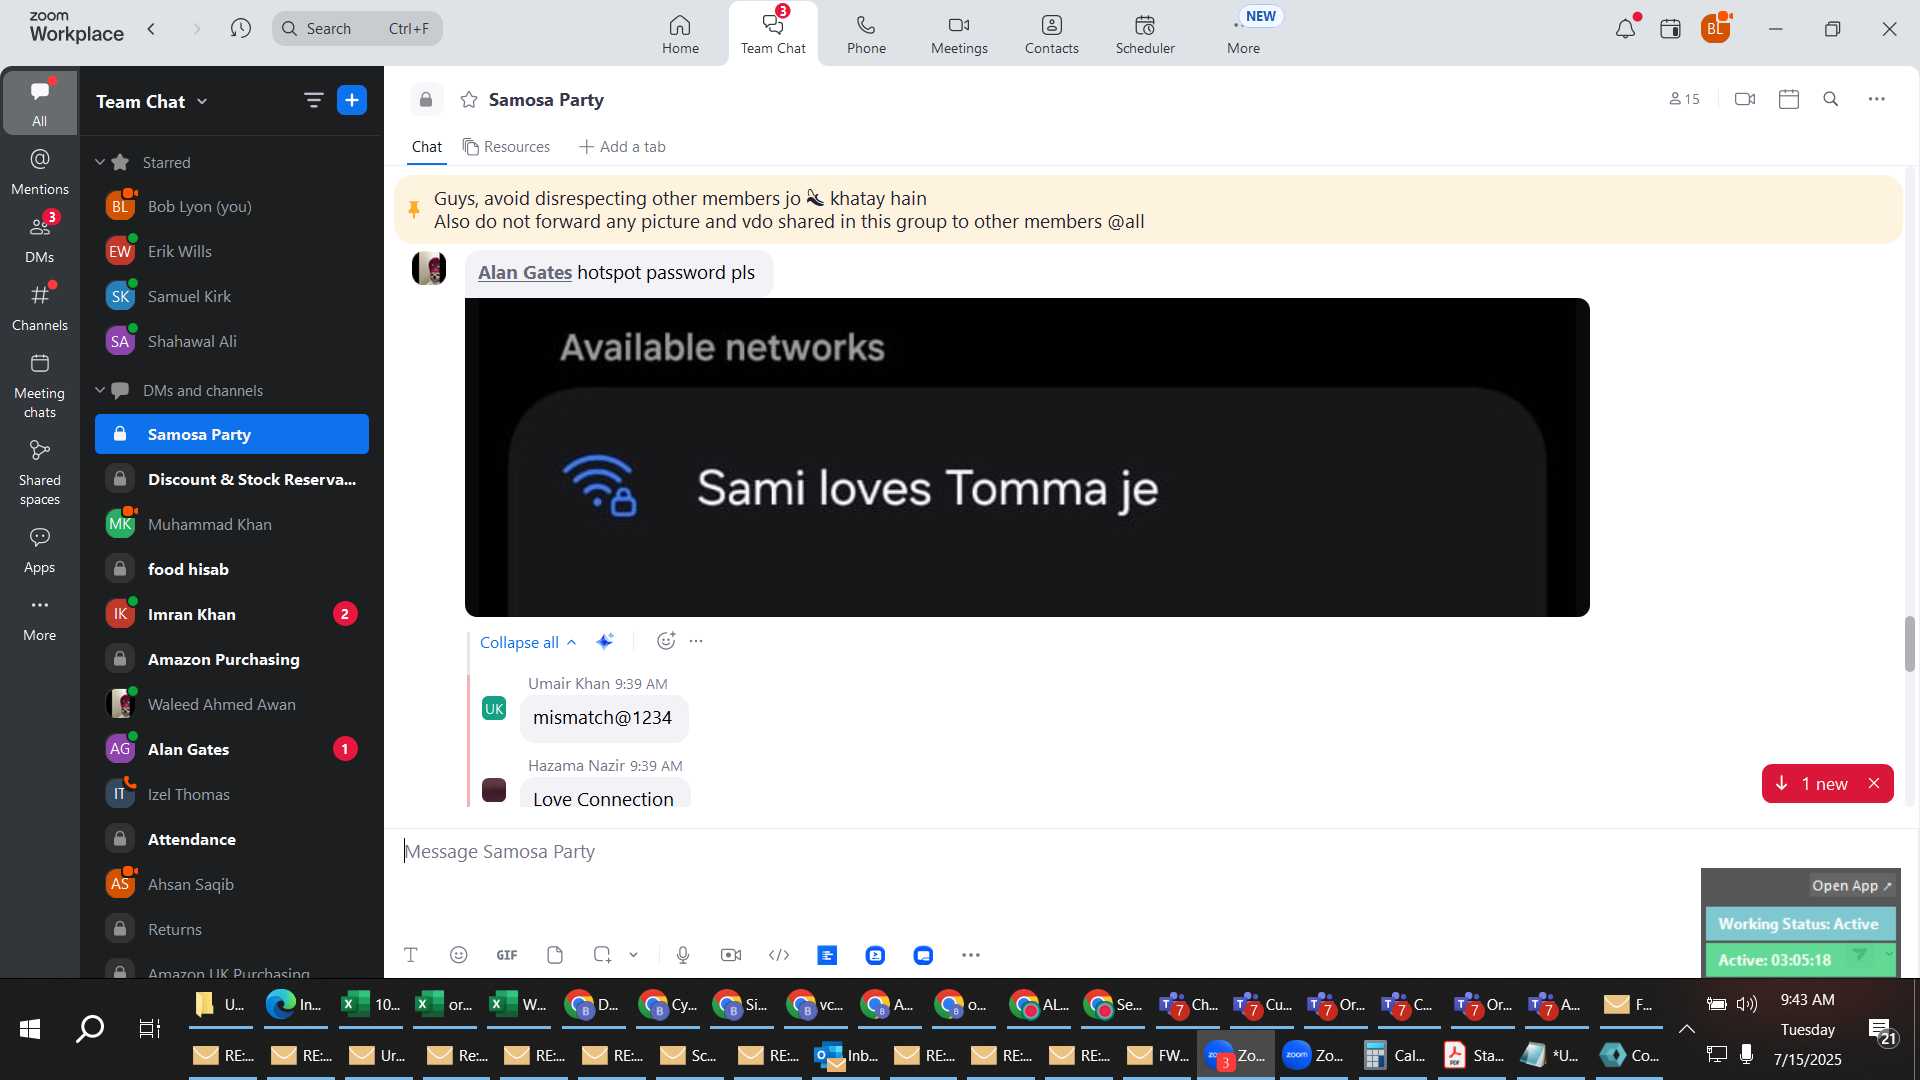The height and width of the screenshot is (1080, 1920).
Task: Record an audio message with microphone
Action: (683, 955)
